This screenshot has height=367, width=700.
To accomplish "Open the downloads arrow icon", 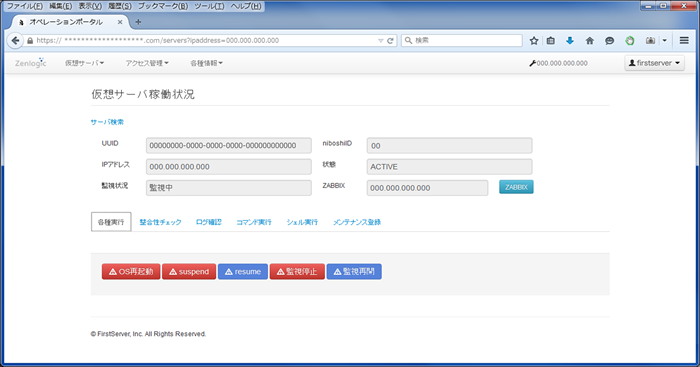I will point(570,41).
